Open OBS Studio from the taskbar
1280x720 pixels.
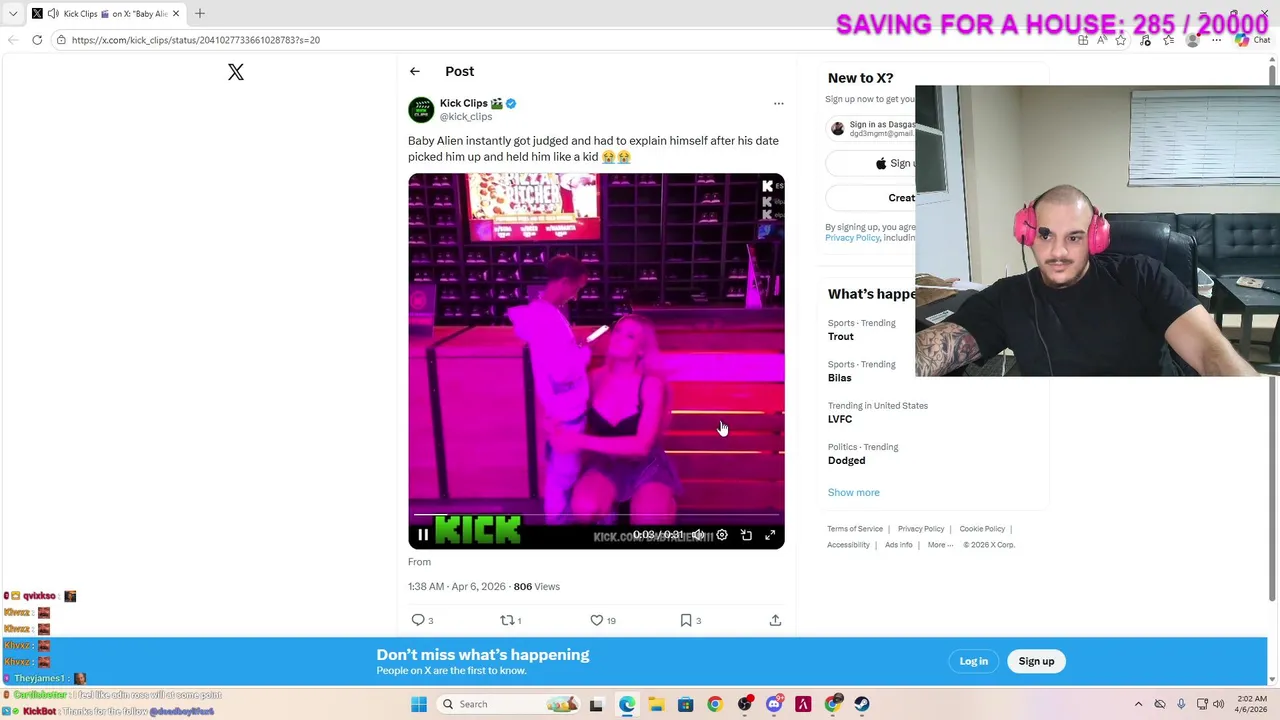pyautogui.click(x=744, y=704)
